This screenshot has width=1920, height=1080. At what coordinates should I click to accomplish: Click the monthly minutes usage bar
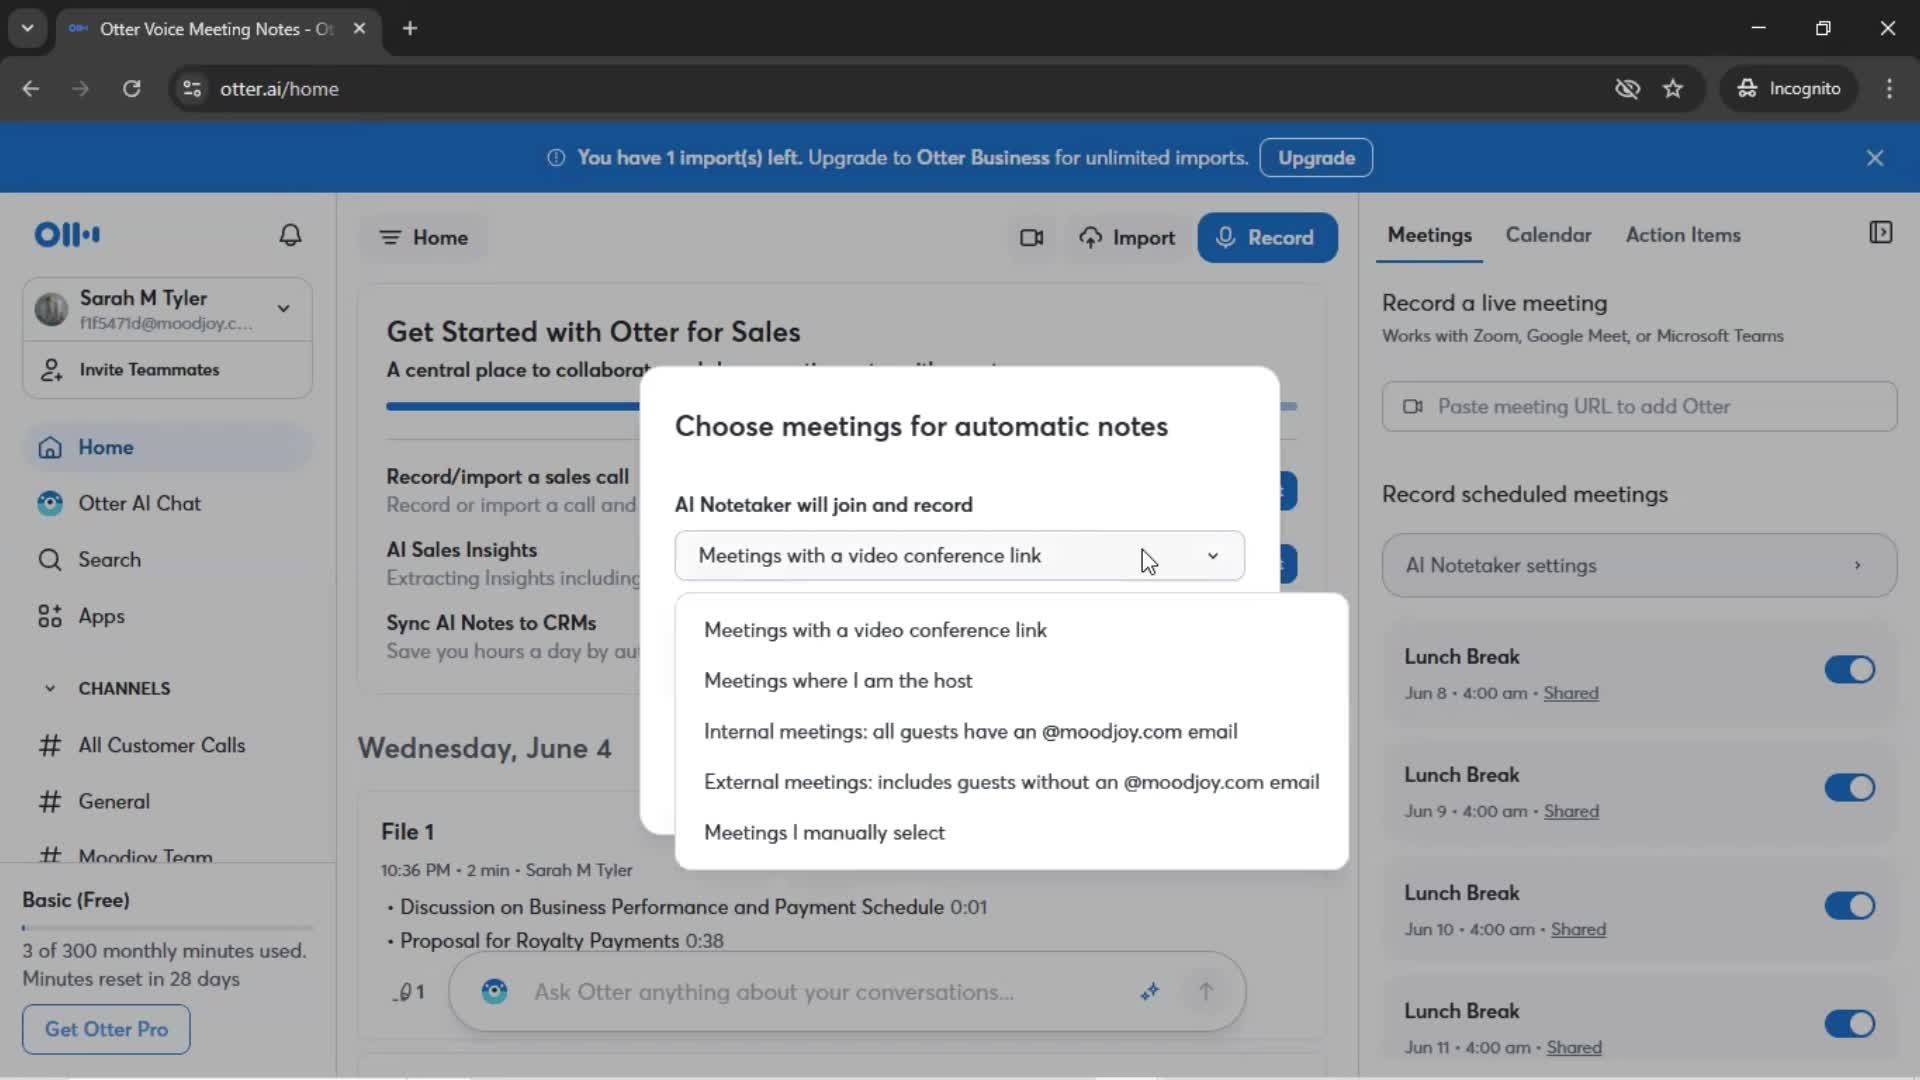[x=167, y=928]
